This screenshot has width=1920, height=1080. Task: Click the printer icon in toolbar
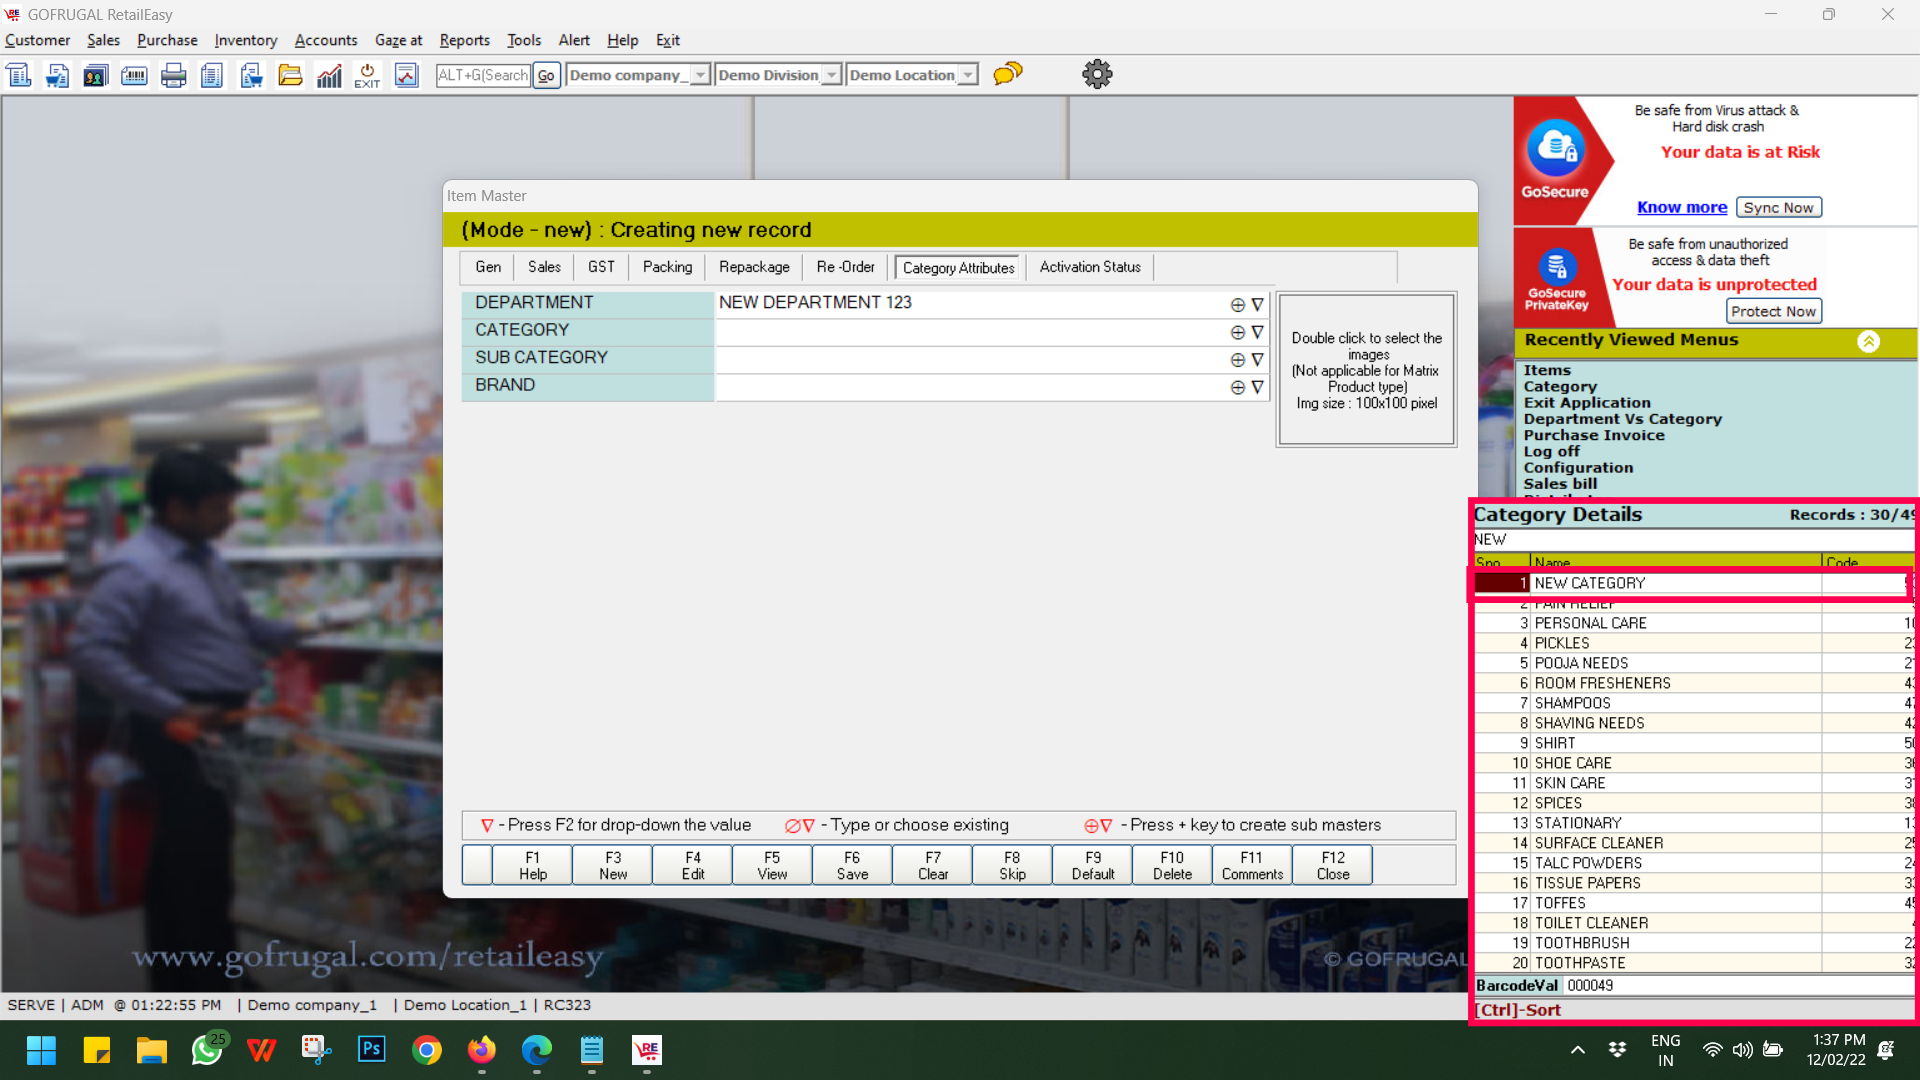(173, 75)
